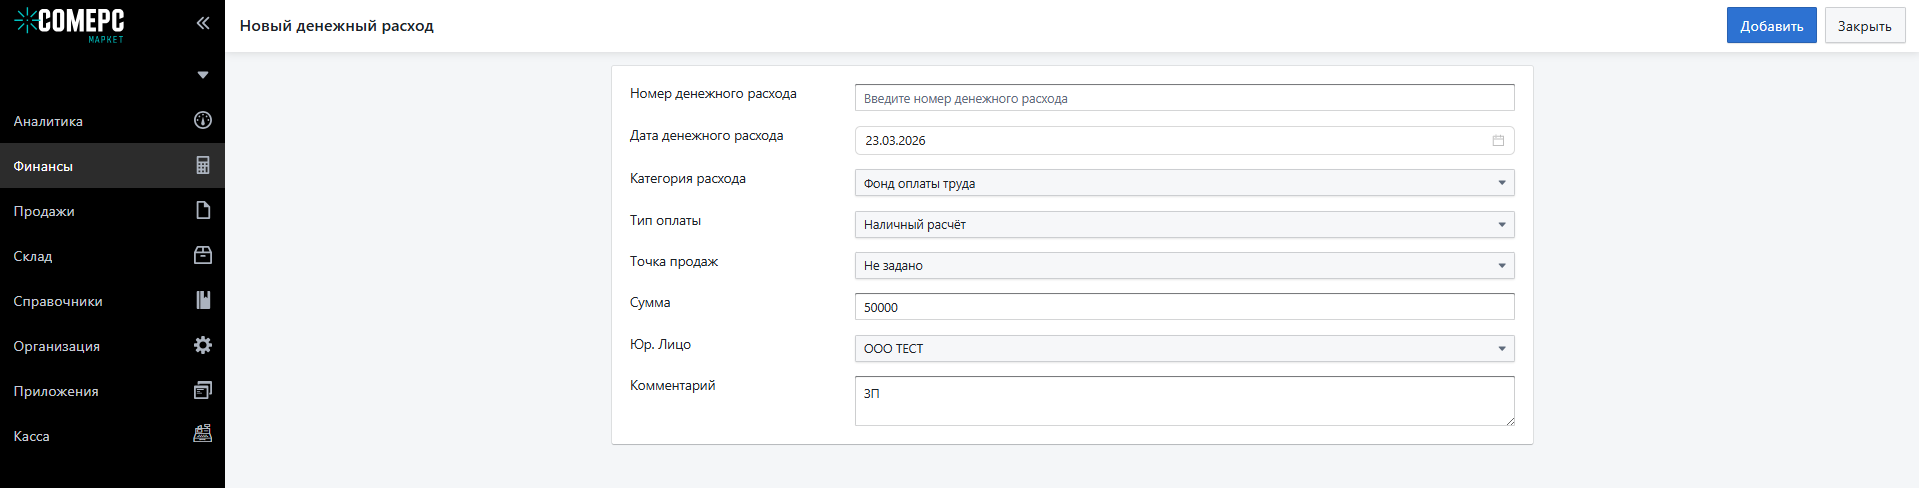Open the Юр. Лицо dropdown
Image resolution: width=1919 pixels, height=488 pixels.
(1184, 349)
